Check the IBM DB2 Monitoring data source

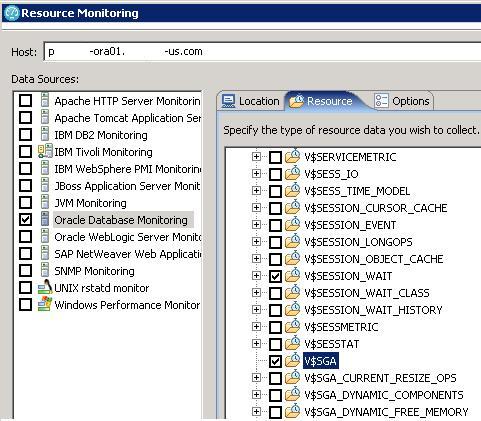tap(26, 135)
